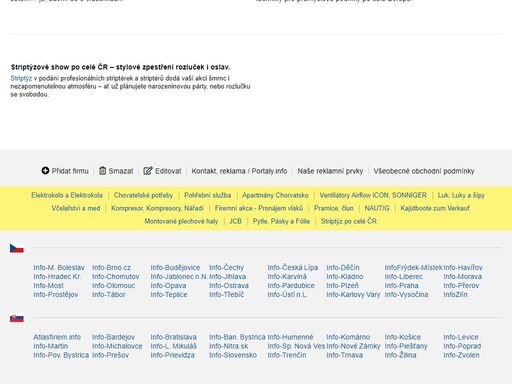Screen dimensions: 512x384
Task: Open Info-Ostrava link
Action: tap(229, 286)
